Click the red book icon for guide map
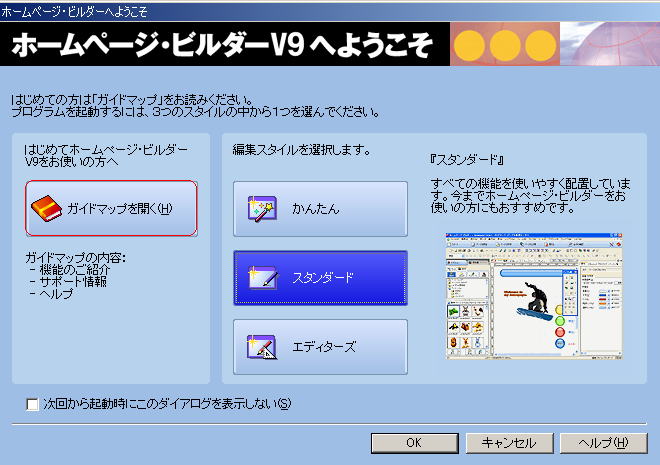The height and width of the screenshot is (465, 660). tap(47, 209)
